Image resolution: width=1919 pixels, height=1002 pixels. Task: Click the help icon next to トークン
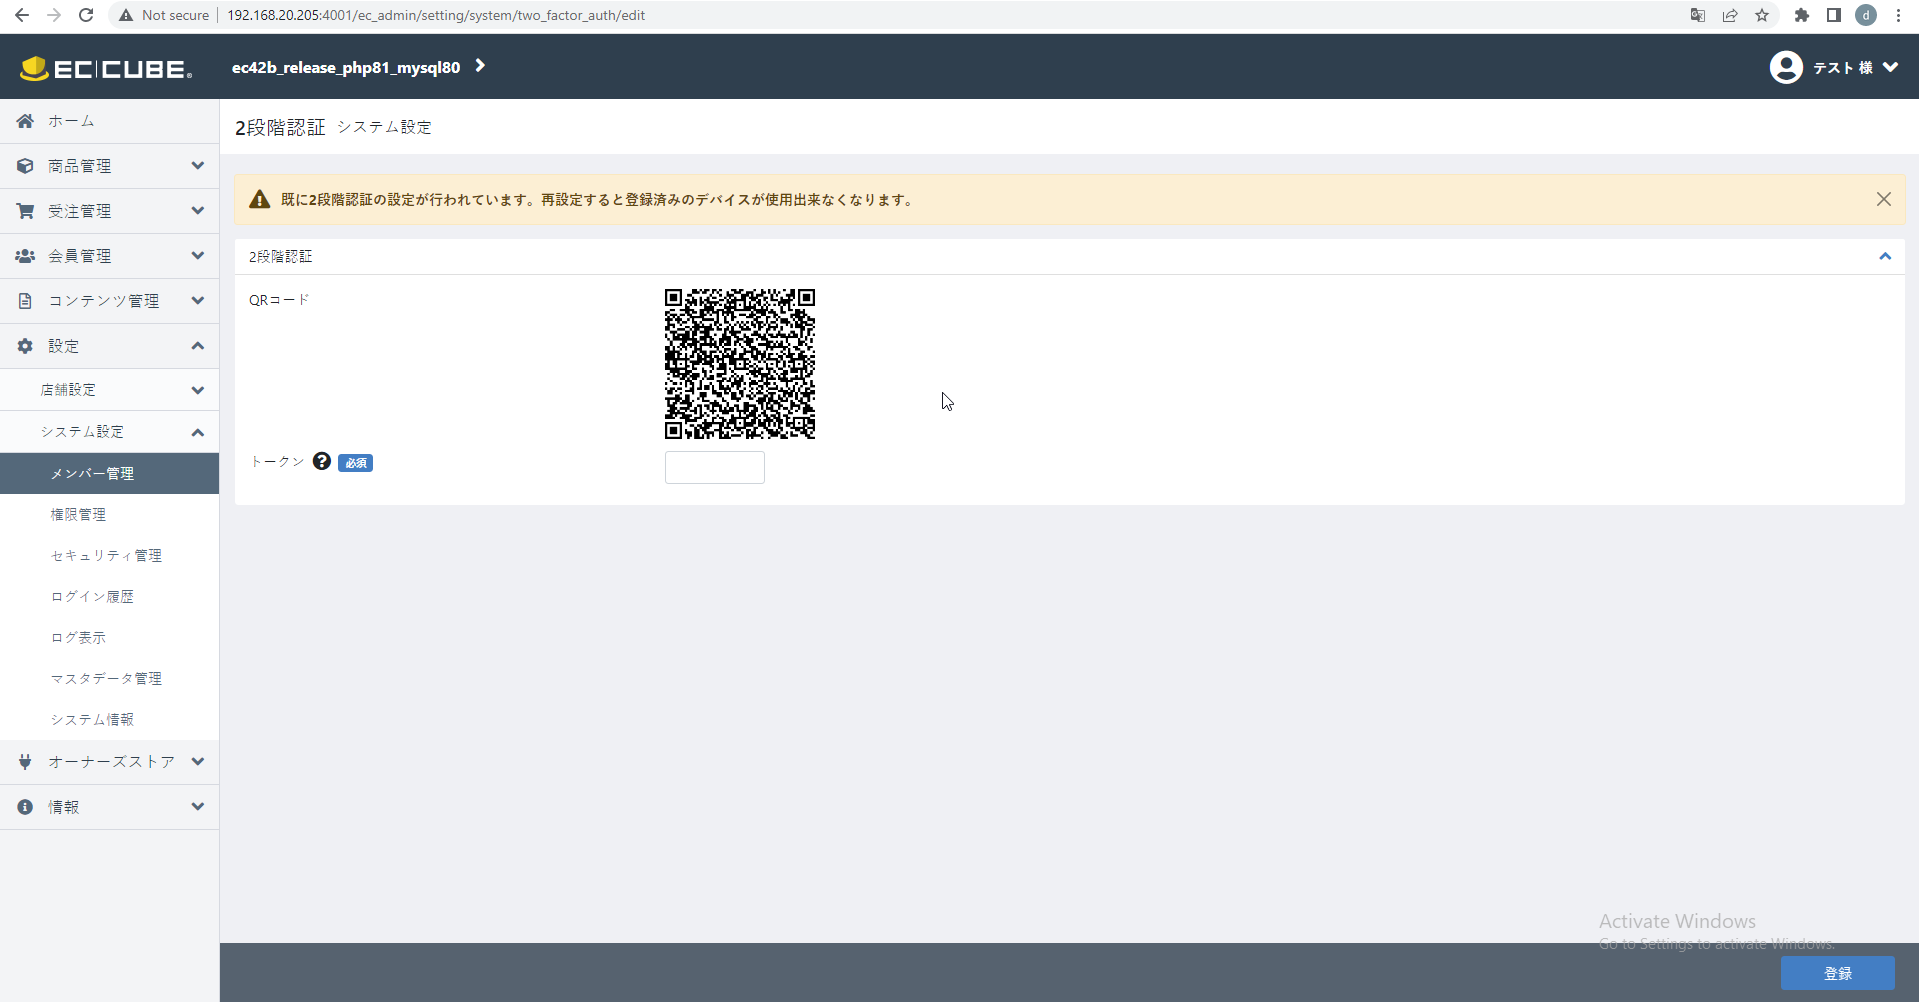(x=321, y=461)
